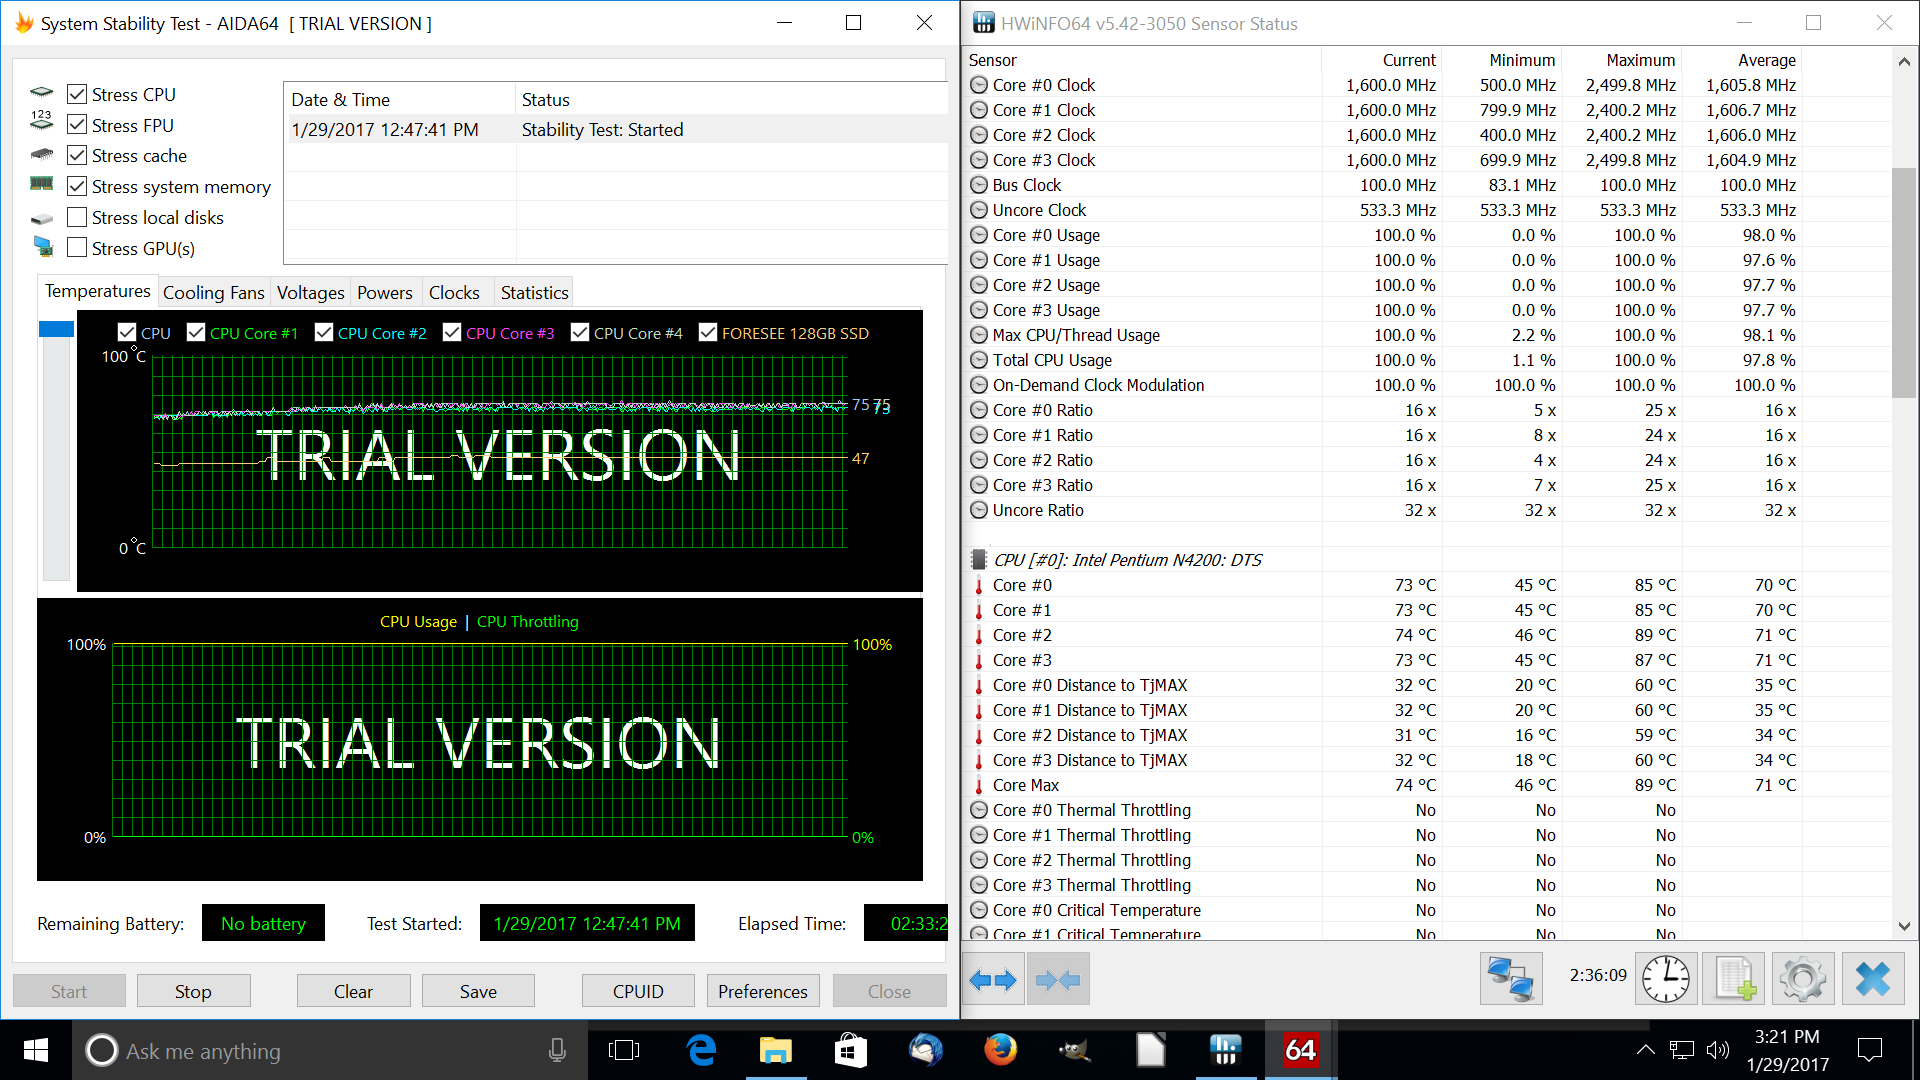The image size is (1920, 1080).
Task: Select the Temperatures tab
Action: [x=98, y=291]
